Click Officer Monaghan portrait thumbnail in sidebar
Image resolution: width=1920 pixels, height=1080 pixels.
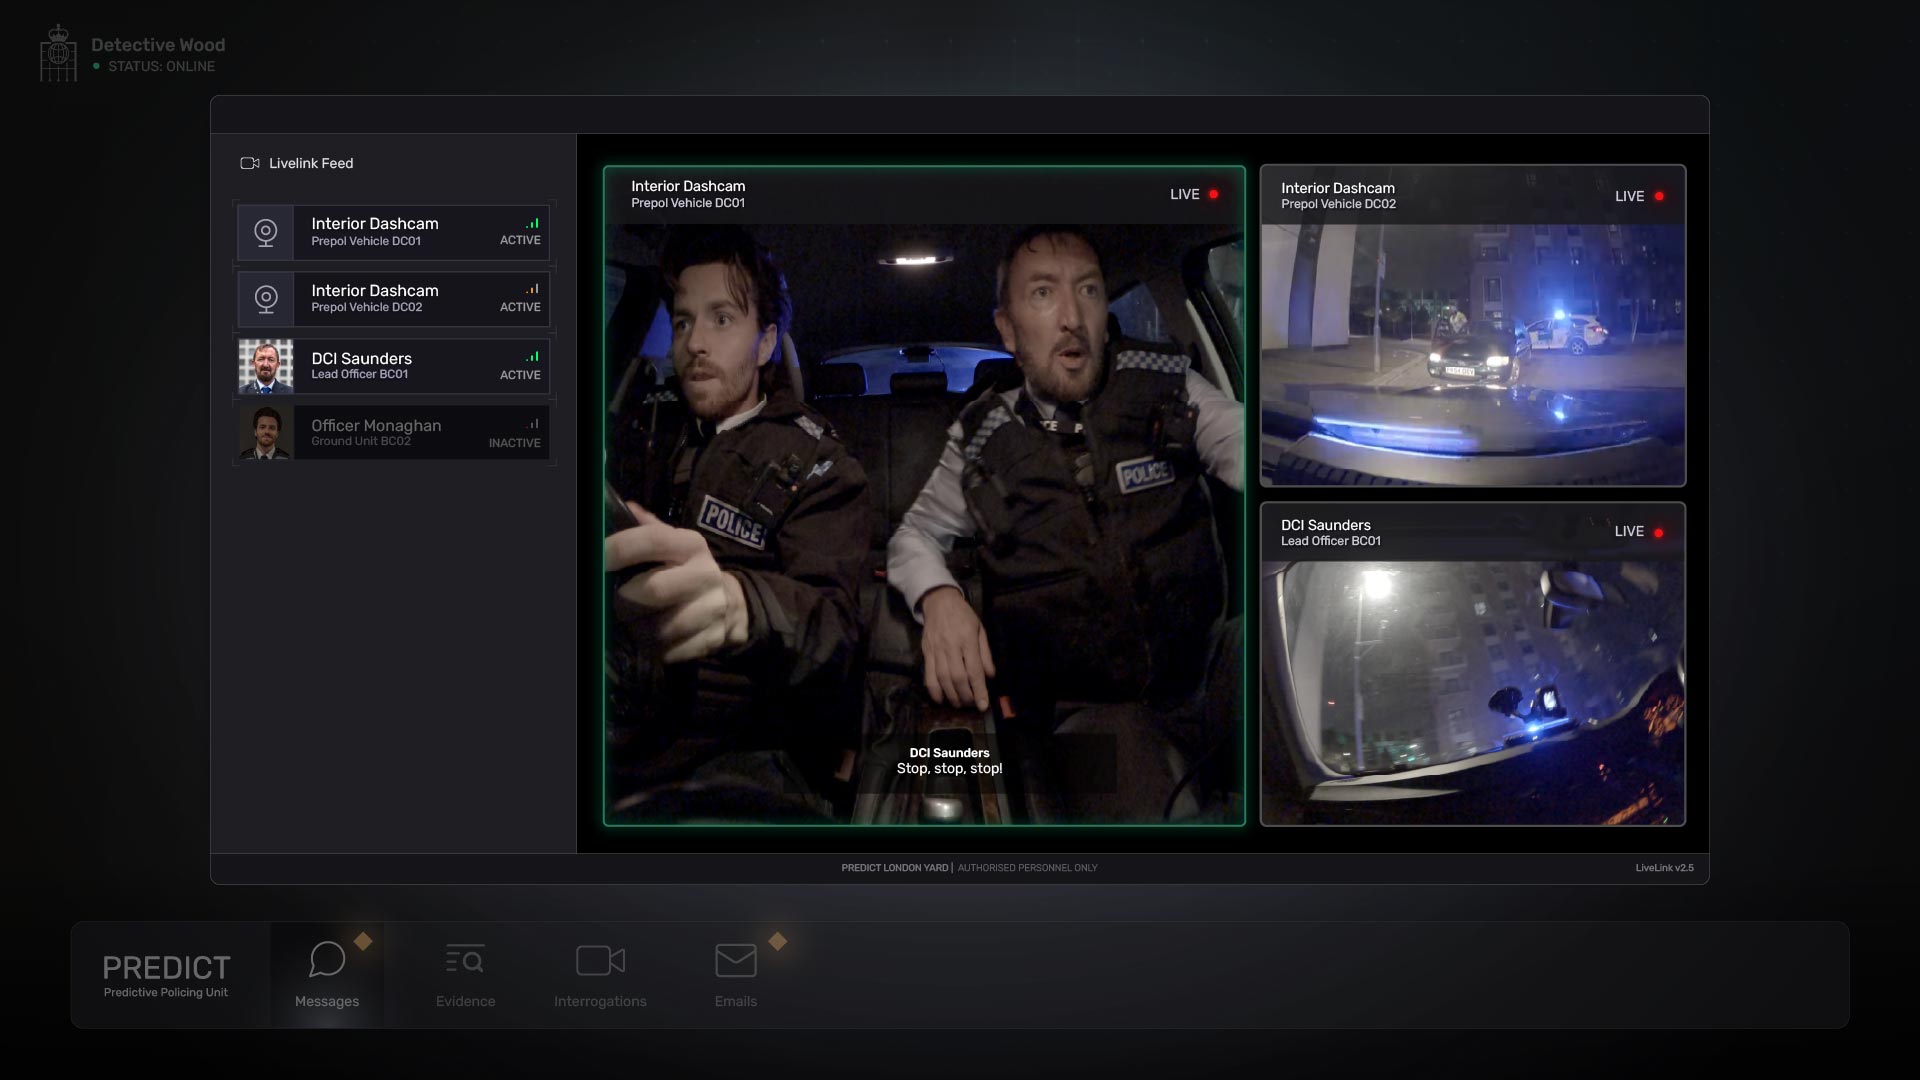click(x=266, y=433)
